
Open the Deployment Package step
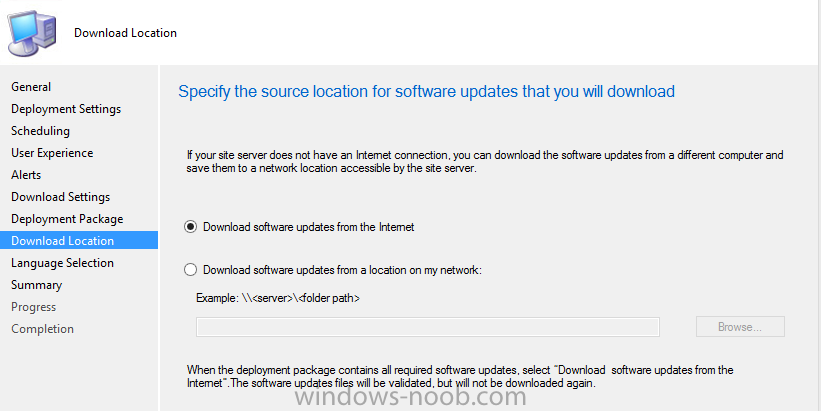tap(67, 219)
